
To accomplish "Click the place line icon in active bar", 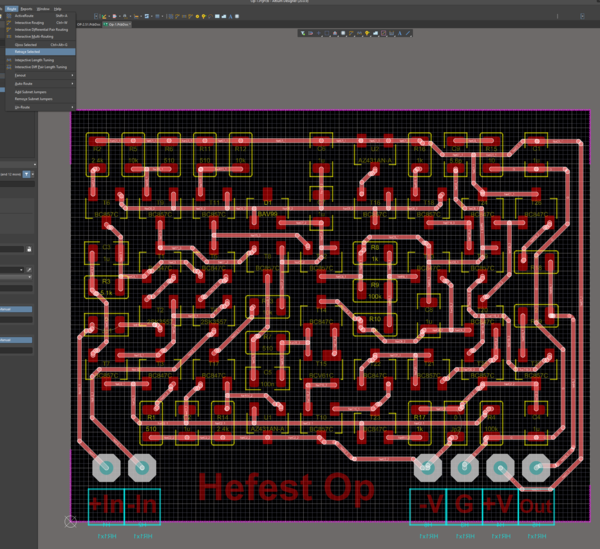I will 408,33.
